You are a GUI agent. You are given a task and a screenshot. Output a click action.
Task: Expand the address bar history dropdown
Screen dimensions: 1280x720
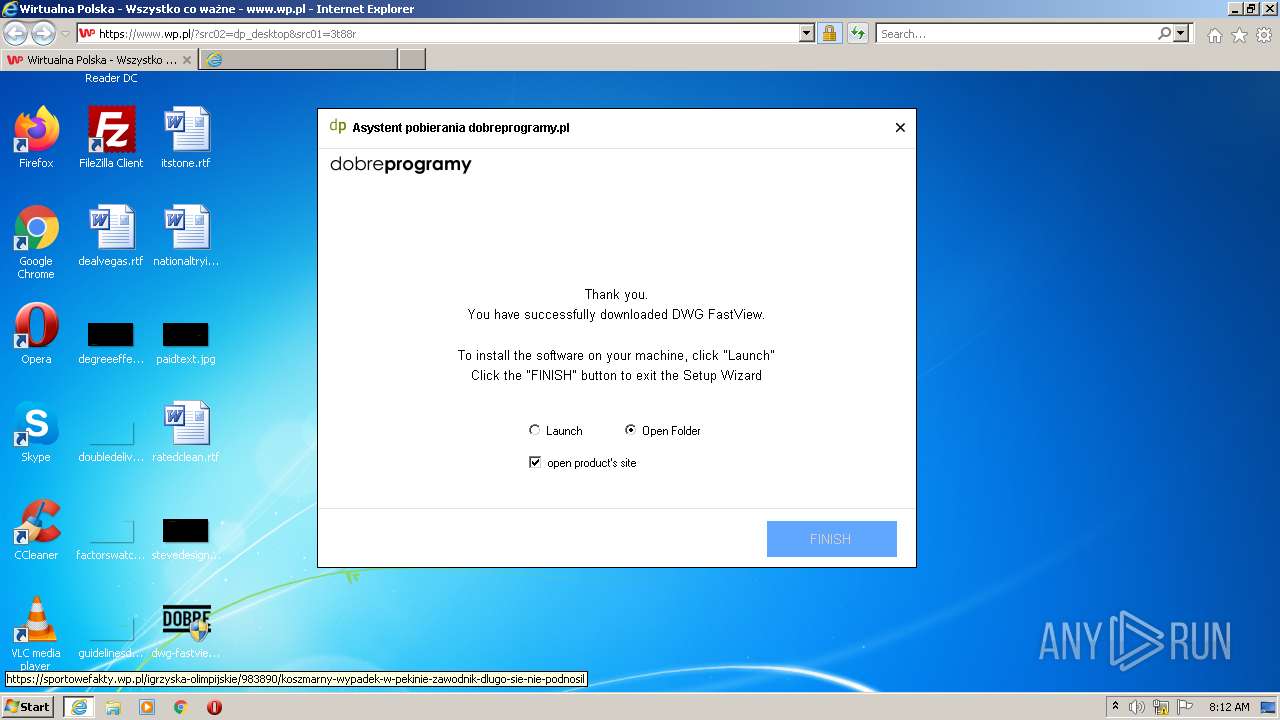(807, 33)
